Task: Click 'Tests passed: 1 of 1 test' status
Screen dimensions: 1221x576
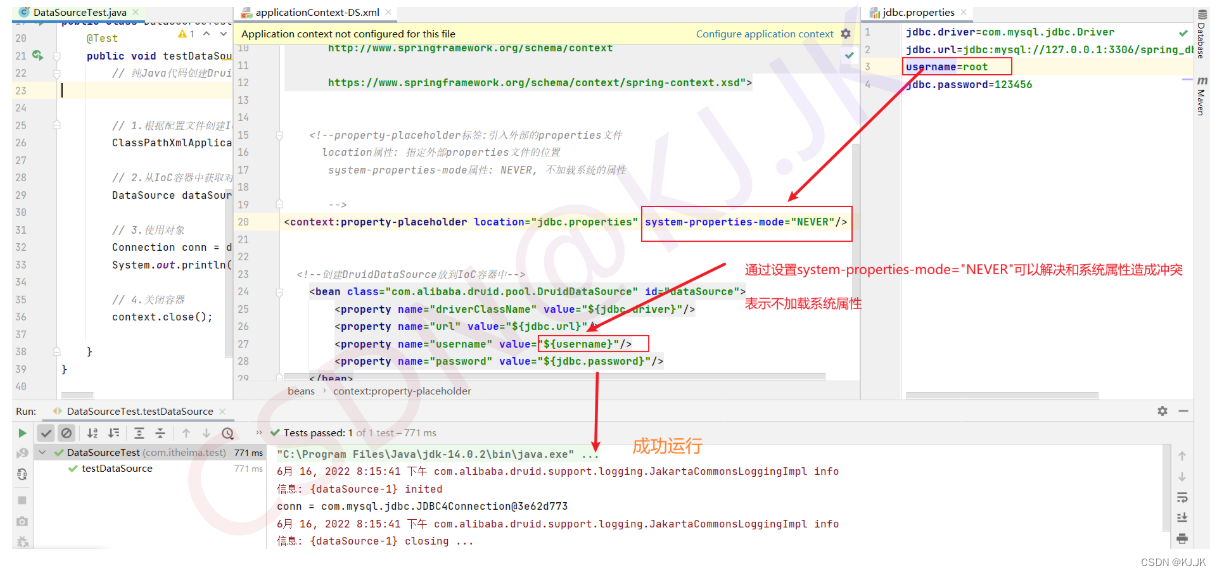Action: pos(351,433)
